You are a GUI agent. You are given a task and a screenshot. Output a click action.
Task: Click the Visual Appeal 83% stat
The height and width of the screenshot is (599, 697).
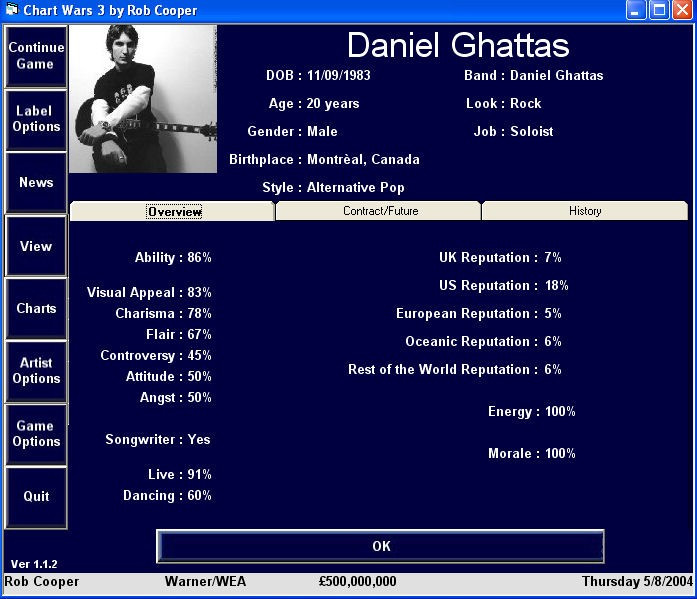149,292
